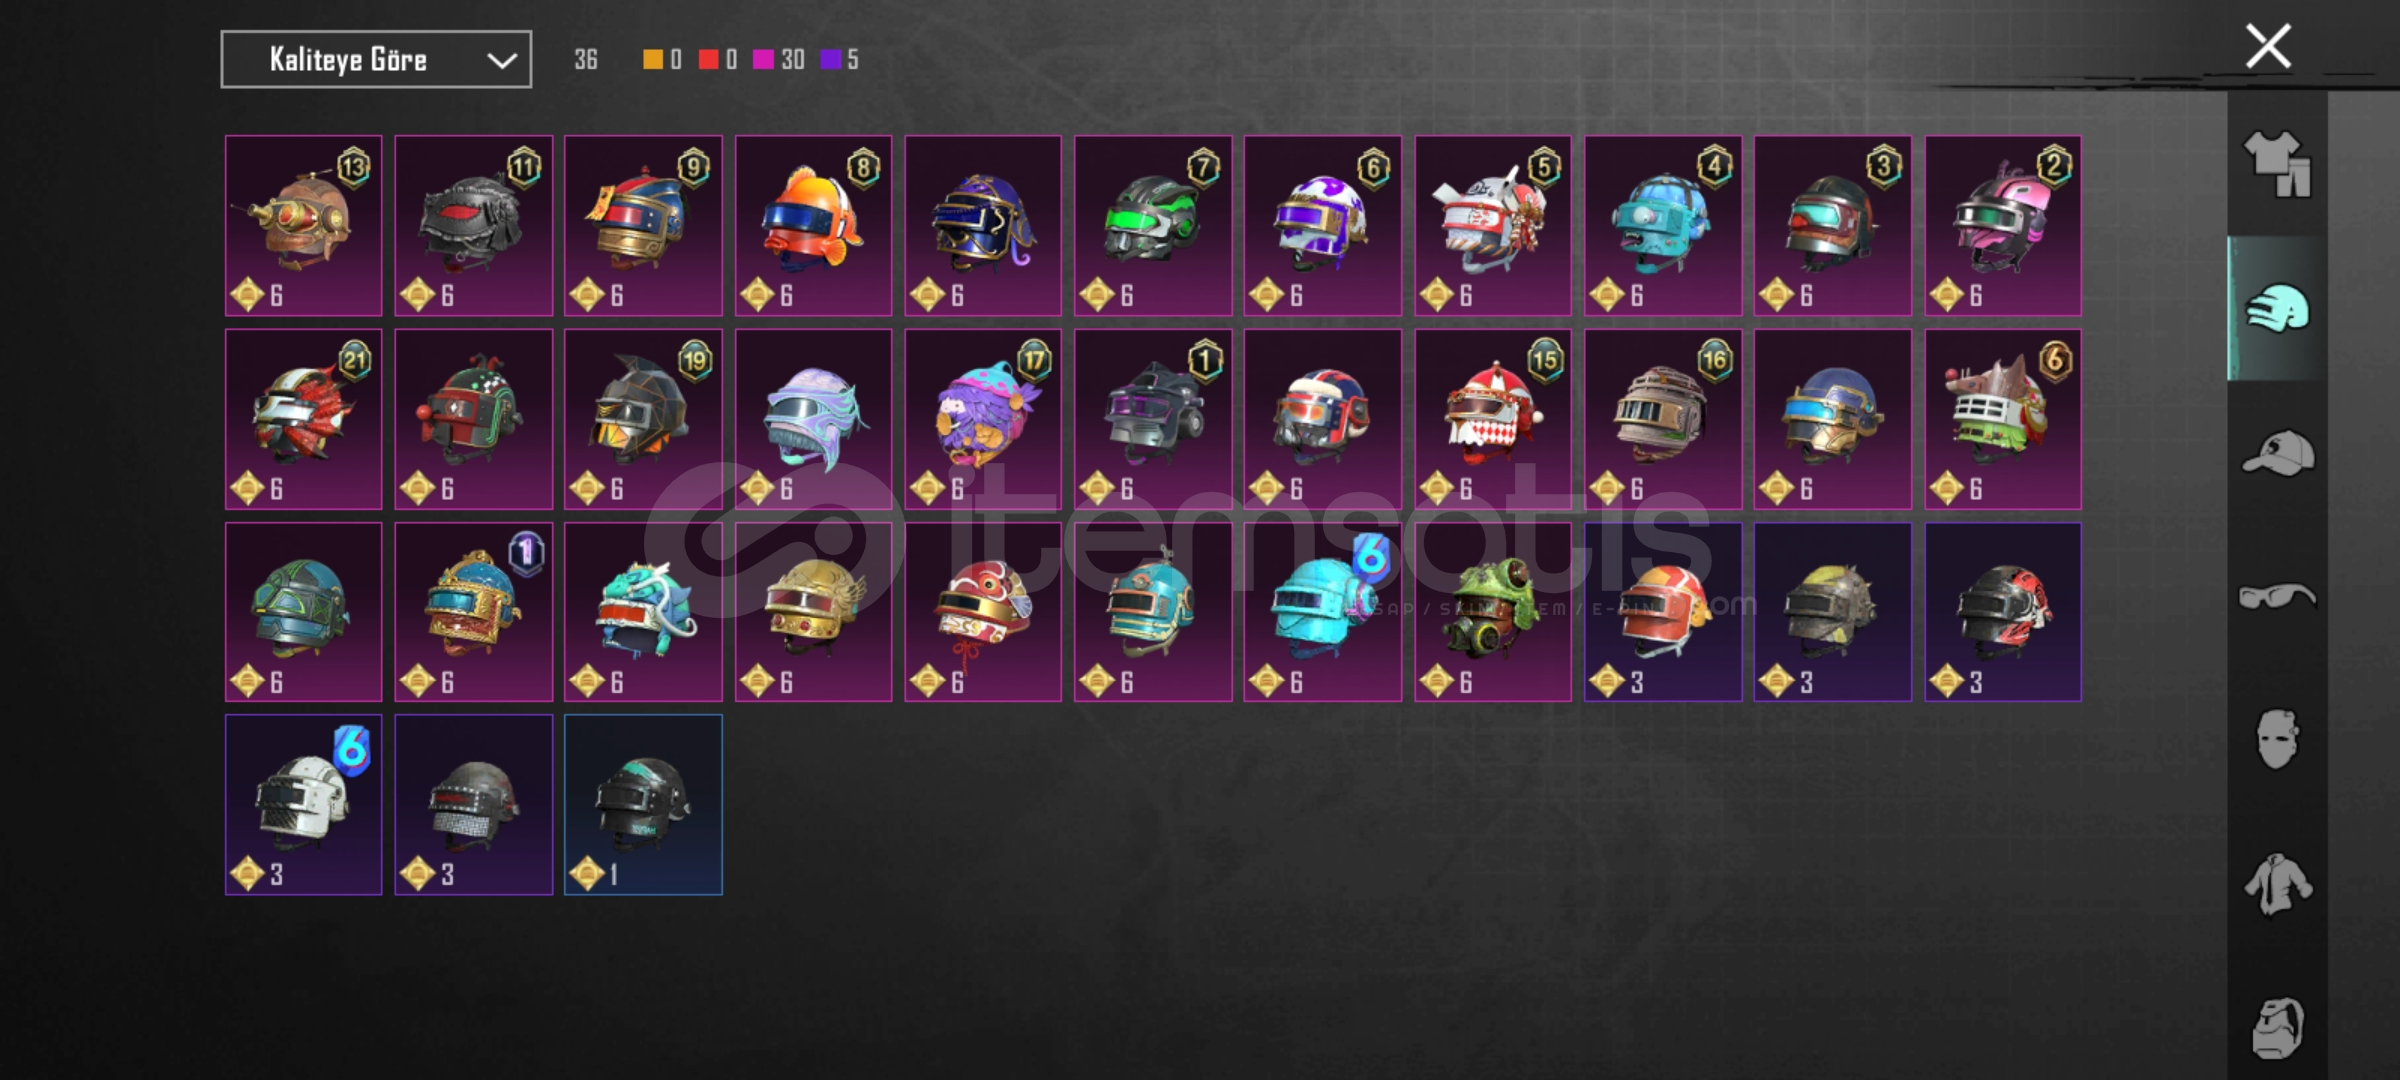Choose the green glowing visor helmet

(x=1153, y=226)
